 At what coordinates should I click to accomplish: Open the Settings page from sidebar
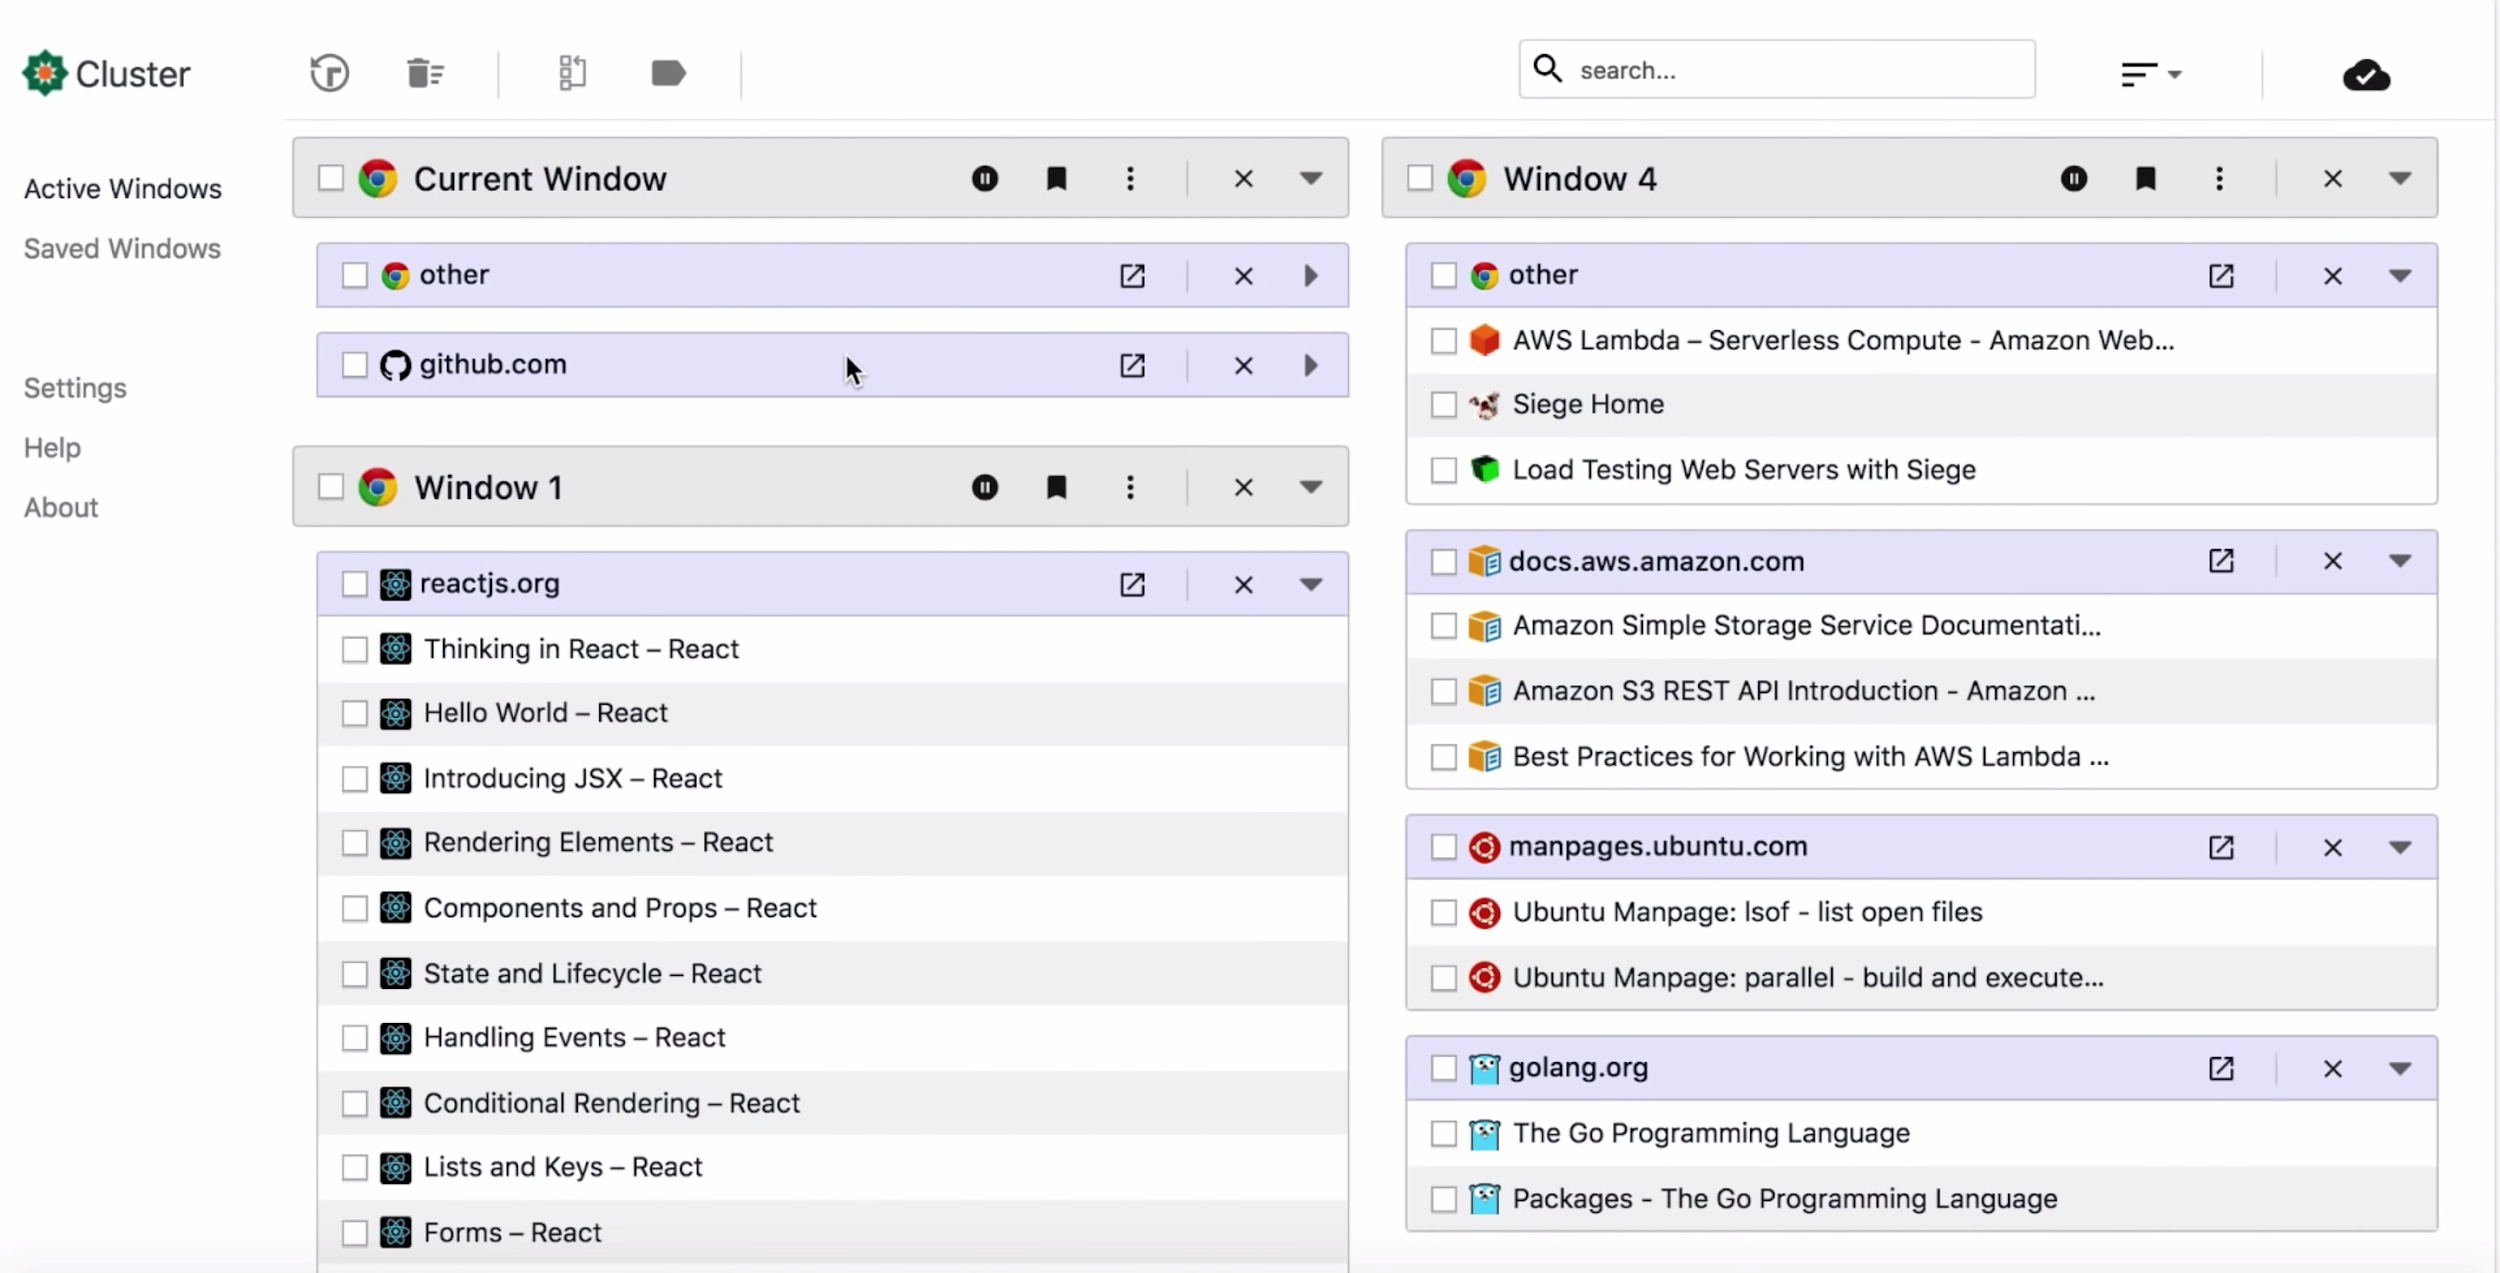[x=75, y=388]
